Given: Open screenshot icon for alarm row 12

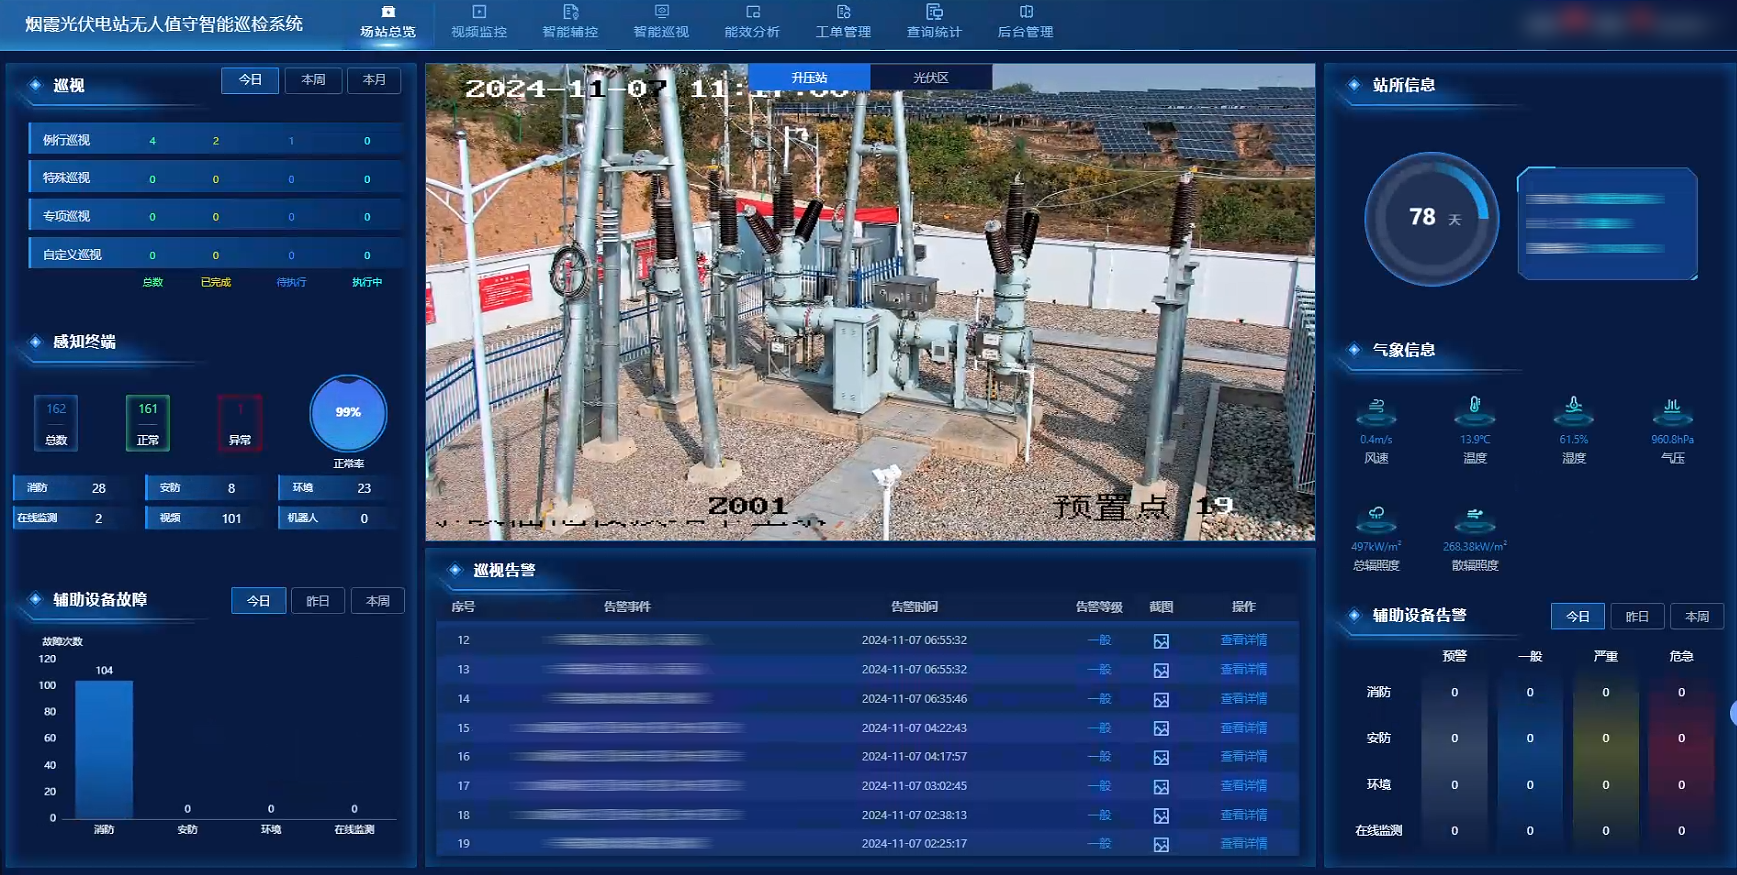Looking at the screenshot, I should [x=1161, y=641].
